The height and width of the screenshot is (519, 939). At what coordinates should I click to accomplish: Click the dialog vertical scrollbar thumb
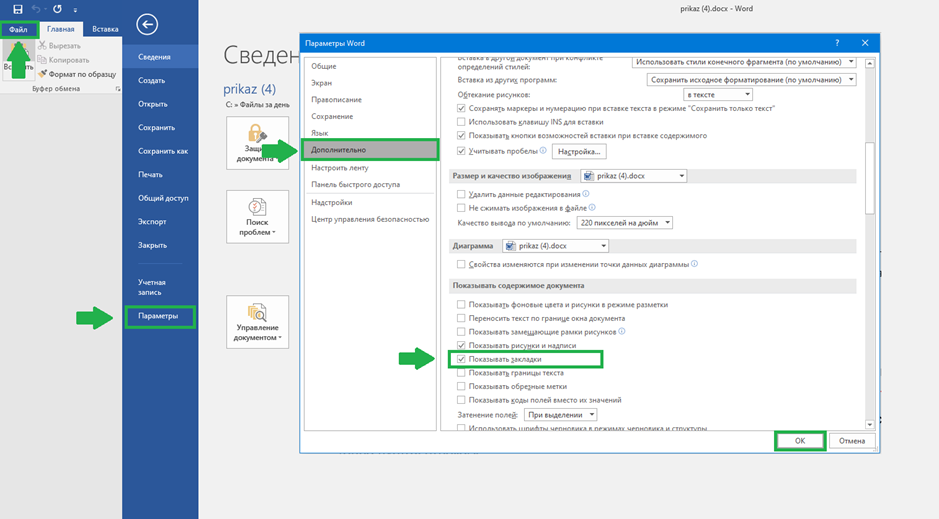tap(870, 178)
